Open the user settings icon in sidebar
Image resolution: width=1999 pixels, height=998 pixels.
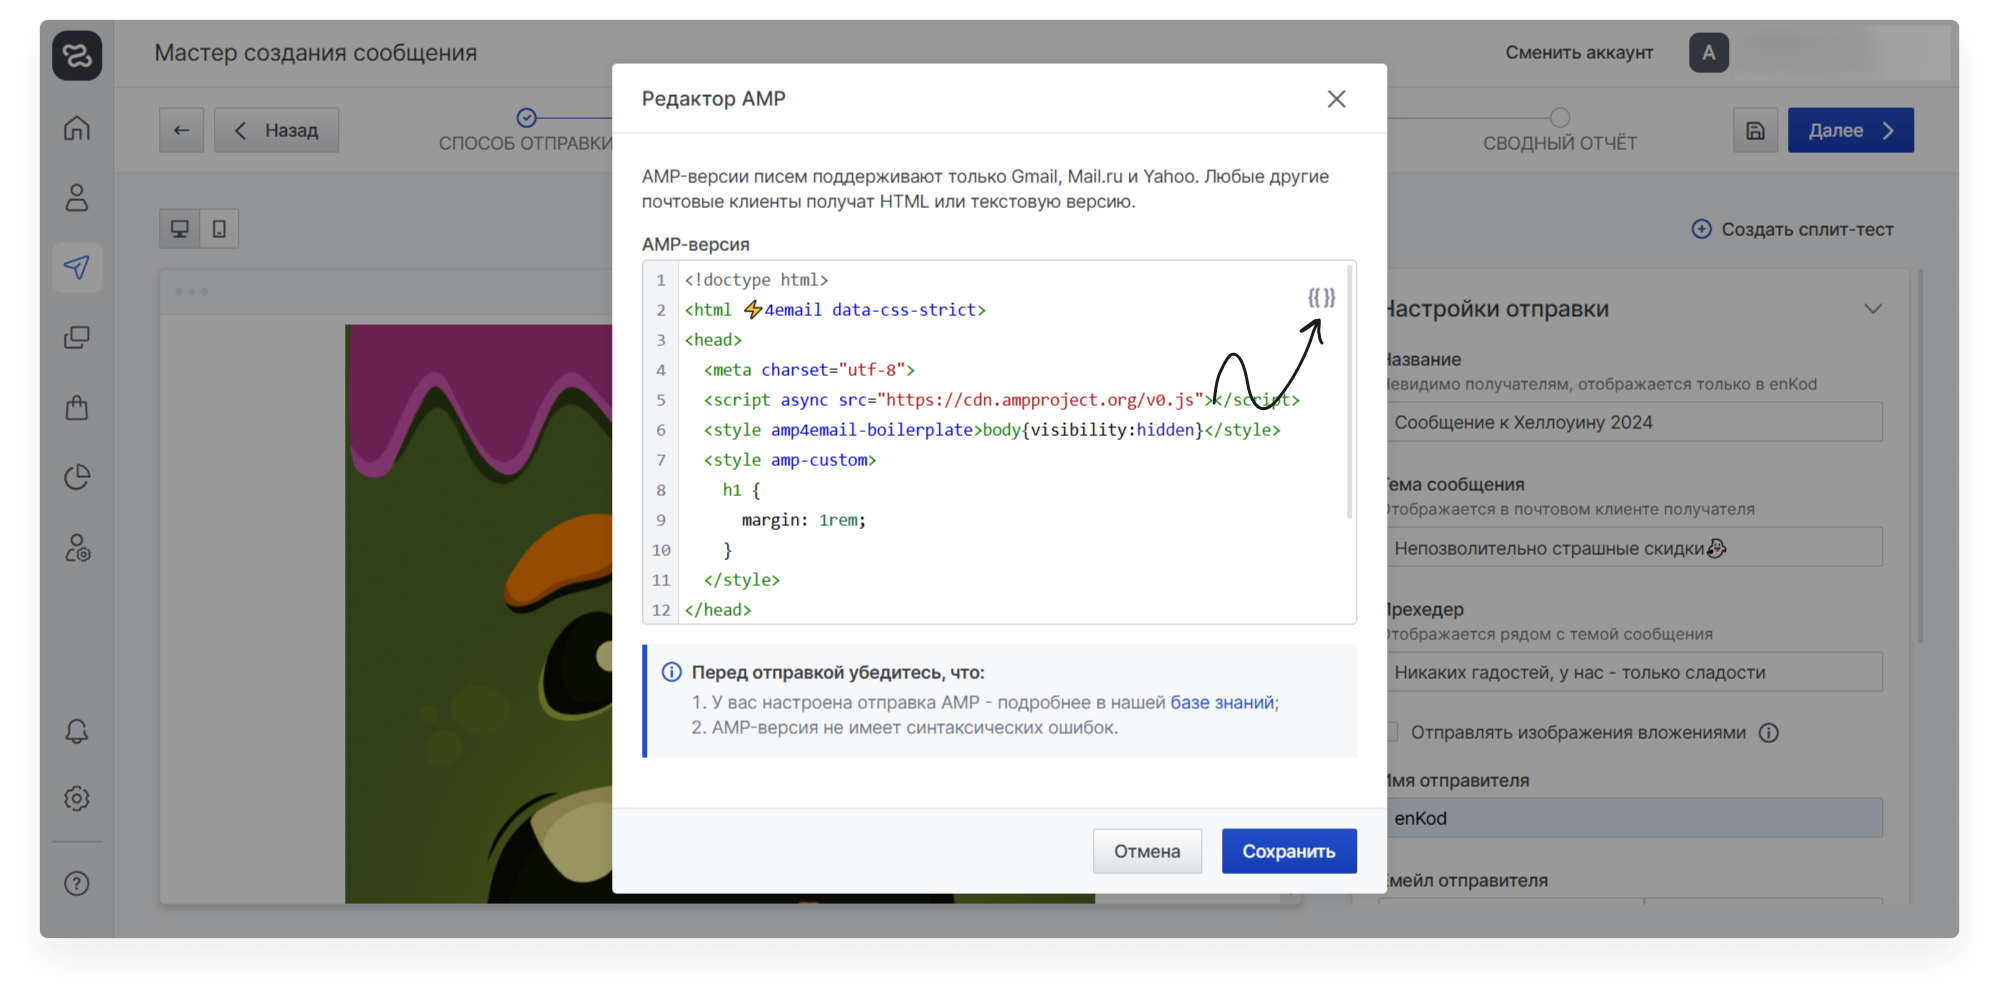77,548
